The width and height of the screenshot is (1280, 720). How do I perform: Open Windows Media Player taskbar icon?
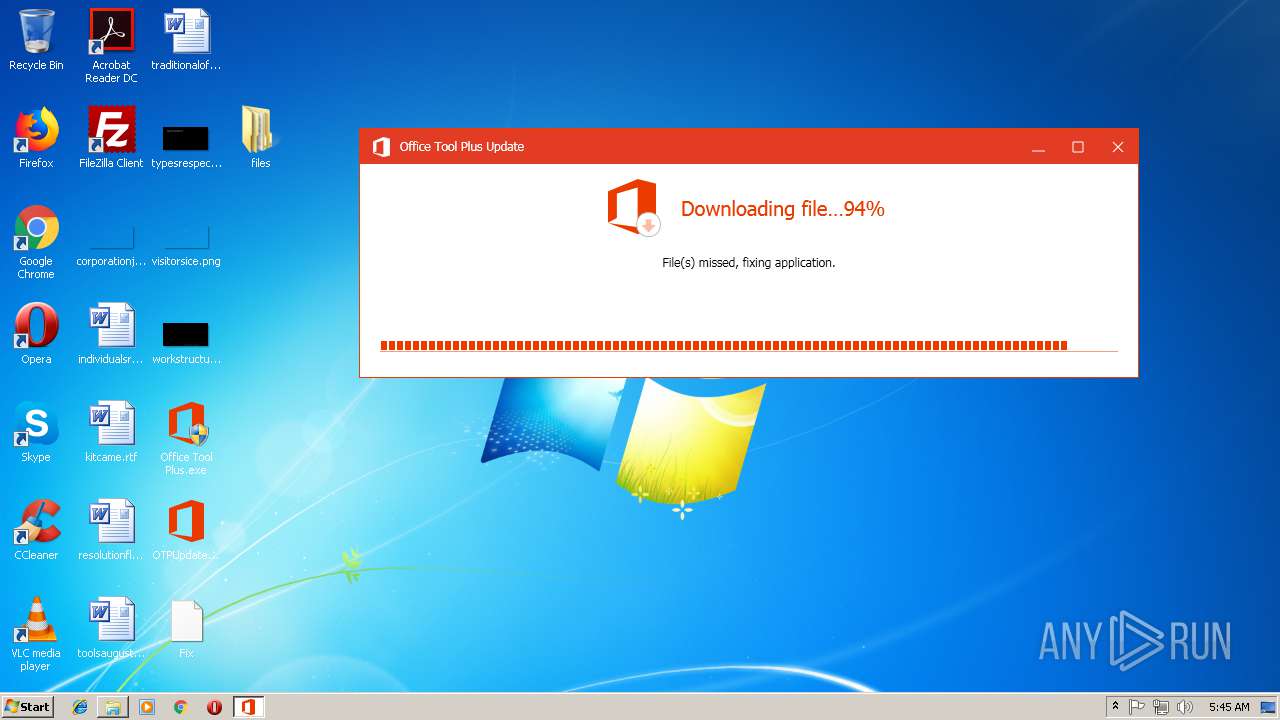[147, 707]
